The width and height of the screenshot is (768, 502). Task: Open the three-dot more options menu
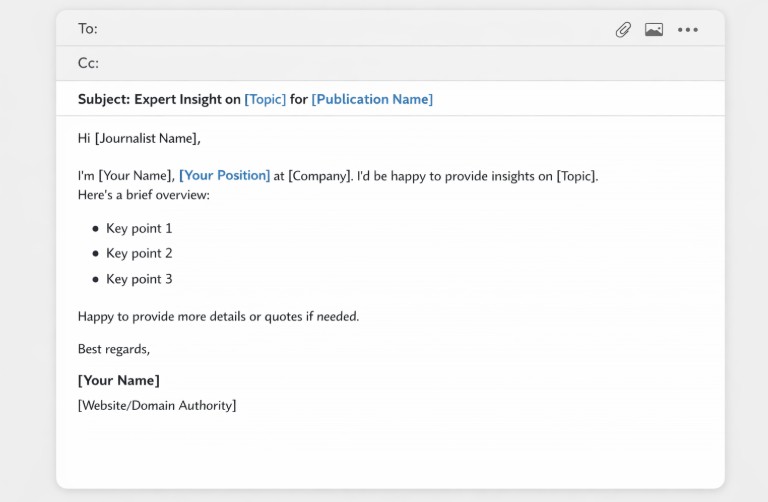click(687, 30)
